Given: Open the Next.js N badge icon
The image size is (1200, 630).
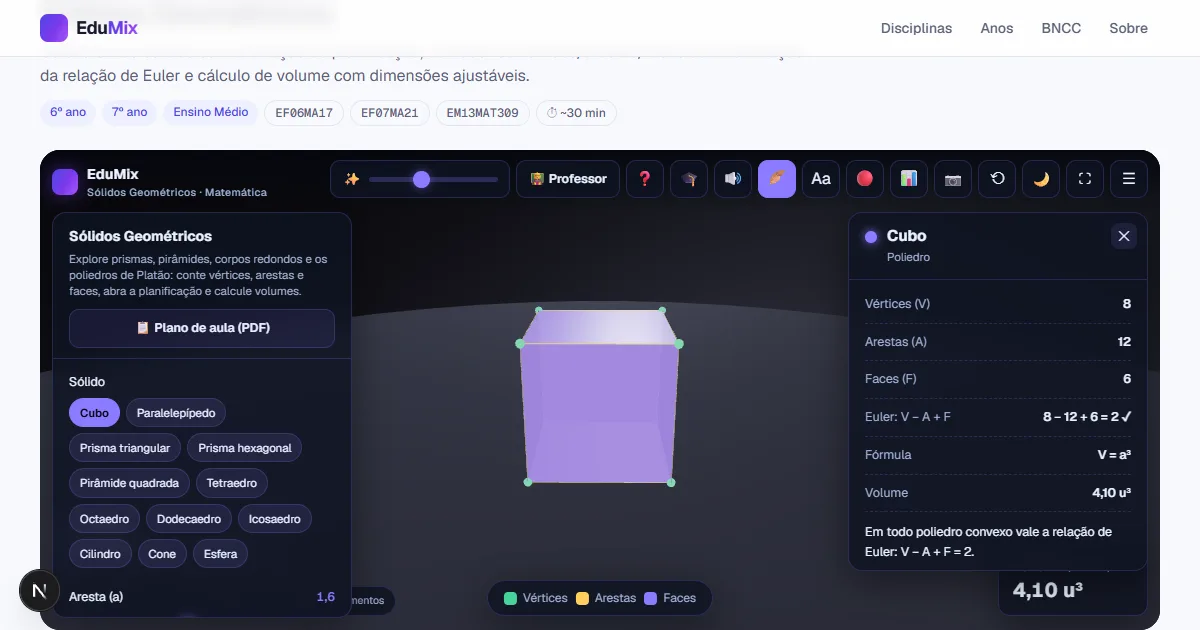Looking at the screenshot, I should pyautogui.click(x=40, y=591).
